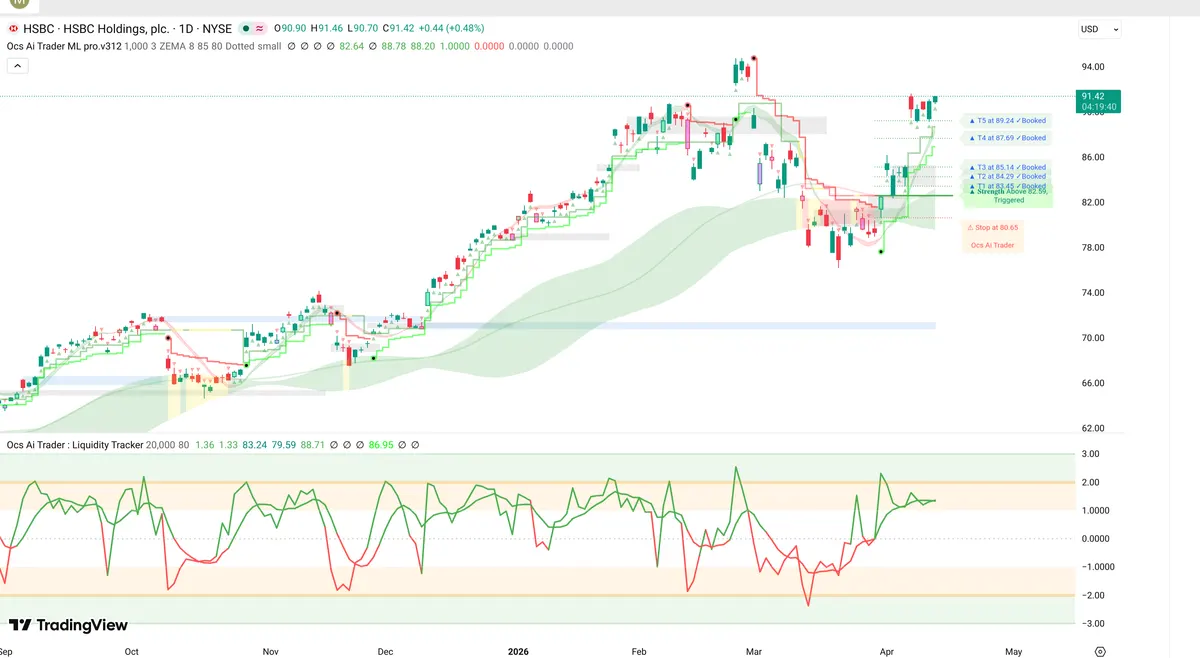Image resolution: width=1200 pixels, height=658 pixels.
Task: Click the HSBC red logo icon
Action: (12, 30)
